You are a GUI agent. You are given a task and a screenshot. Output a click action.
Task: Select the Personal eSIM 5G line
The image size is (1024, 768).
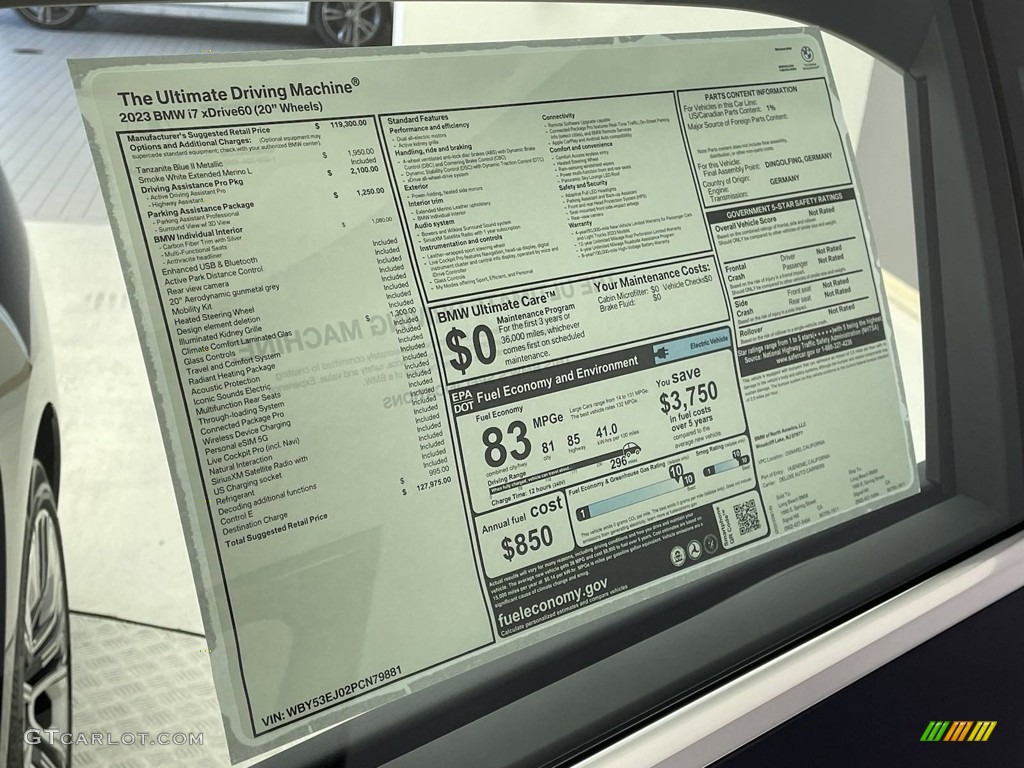pyautogui.click(x=236, y=443)
